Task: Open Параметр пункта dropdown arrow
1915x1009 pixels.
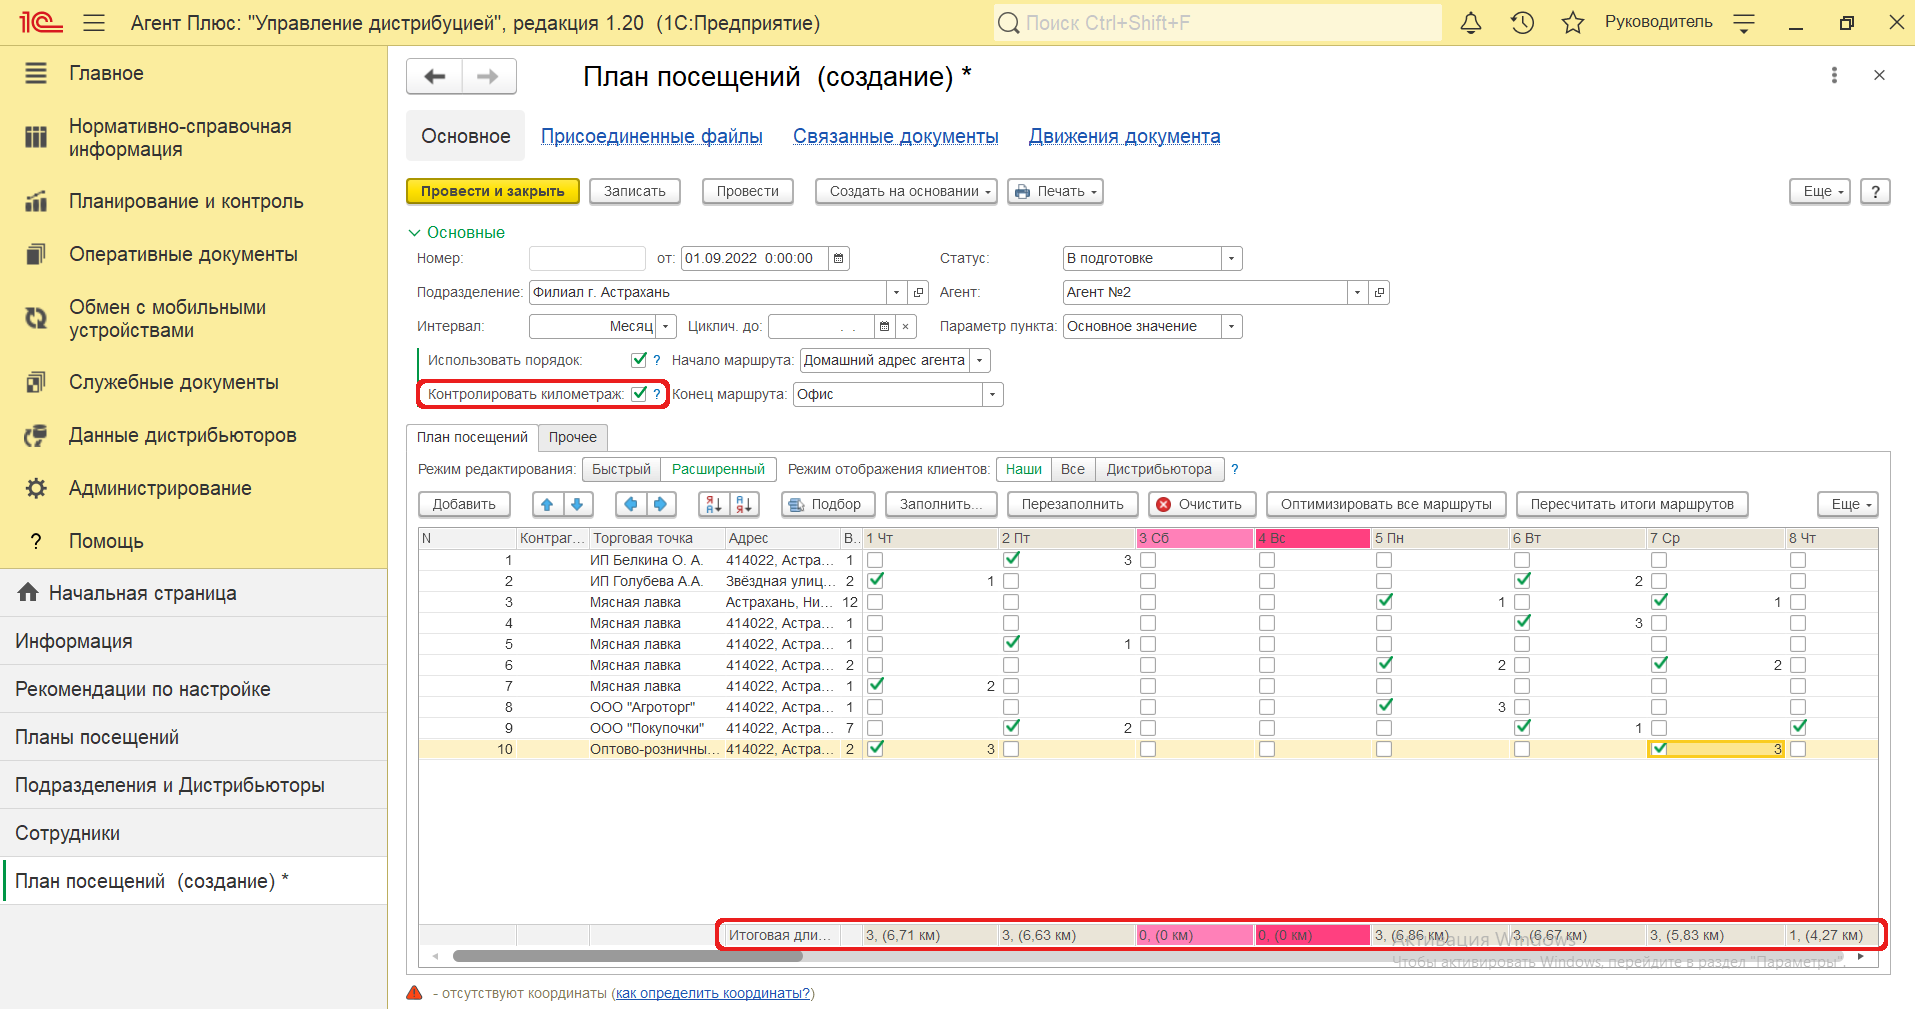Action: 1232,326
